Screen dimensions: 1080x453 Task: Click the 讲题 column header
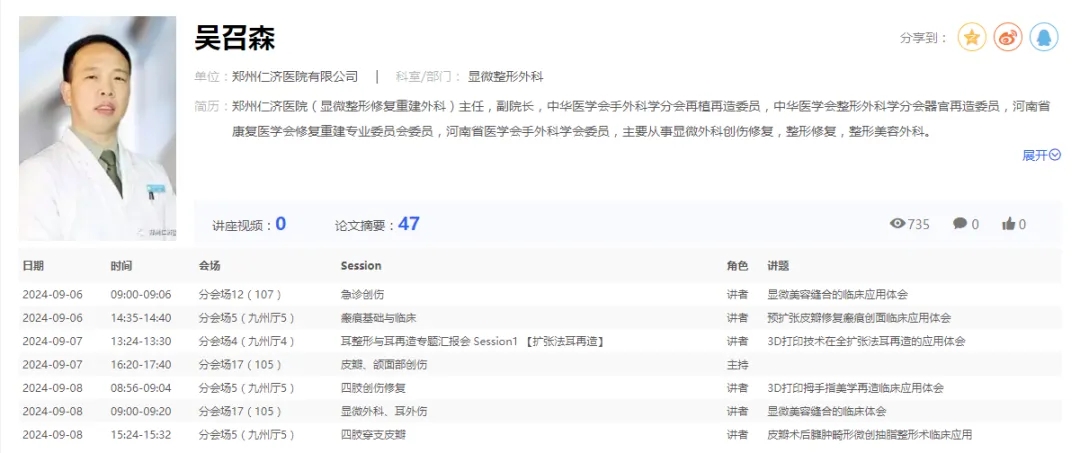pyautogui.click(x=778, y=266)
